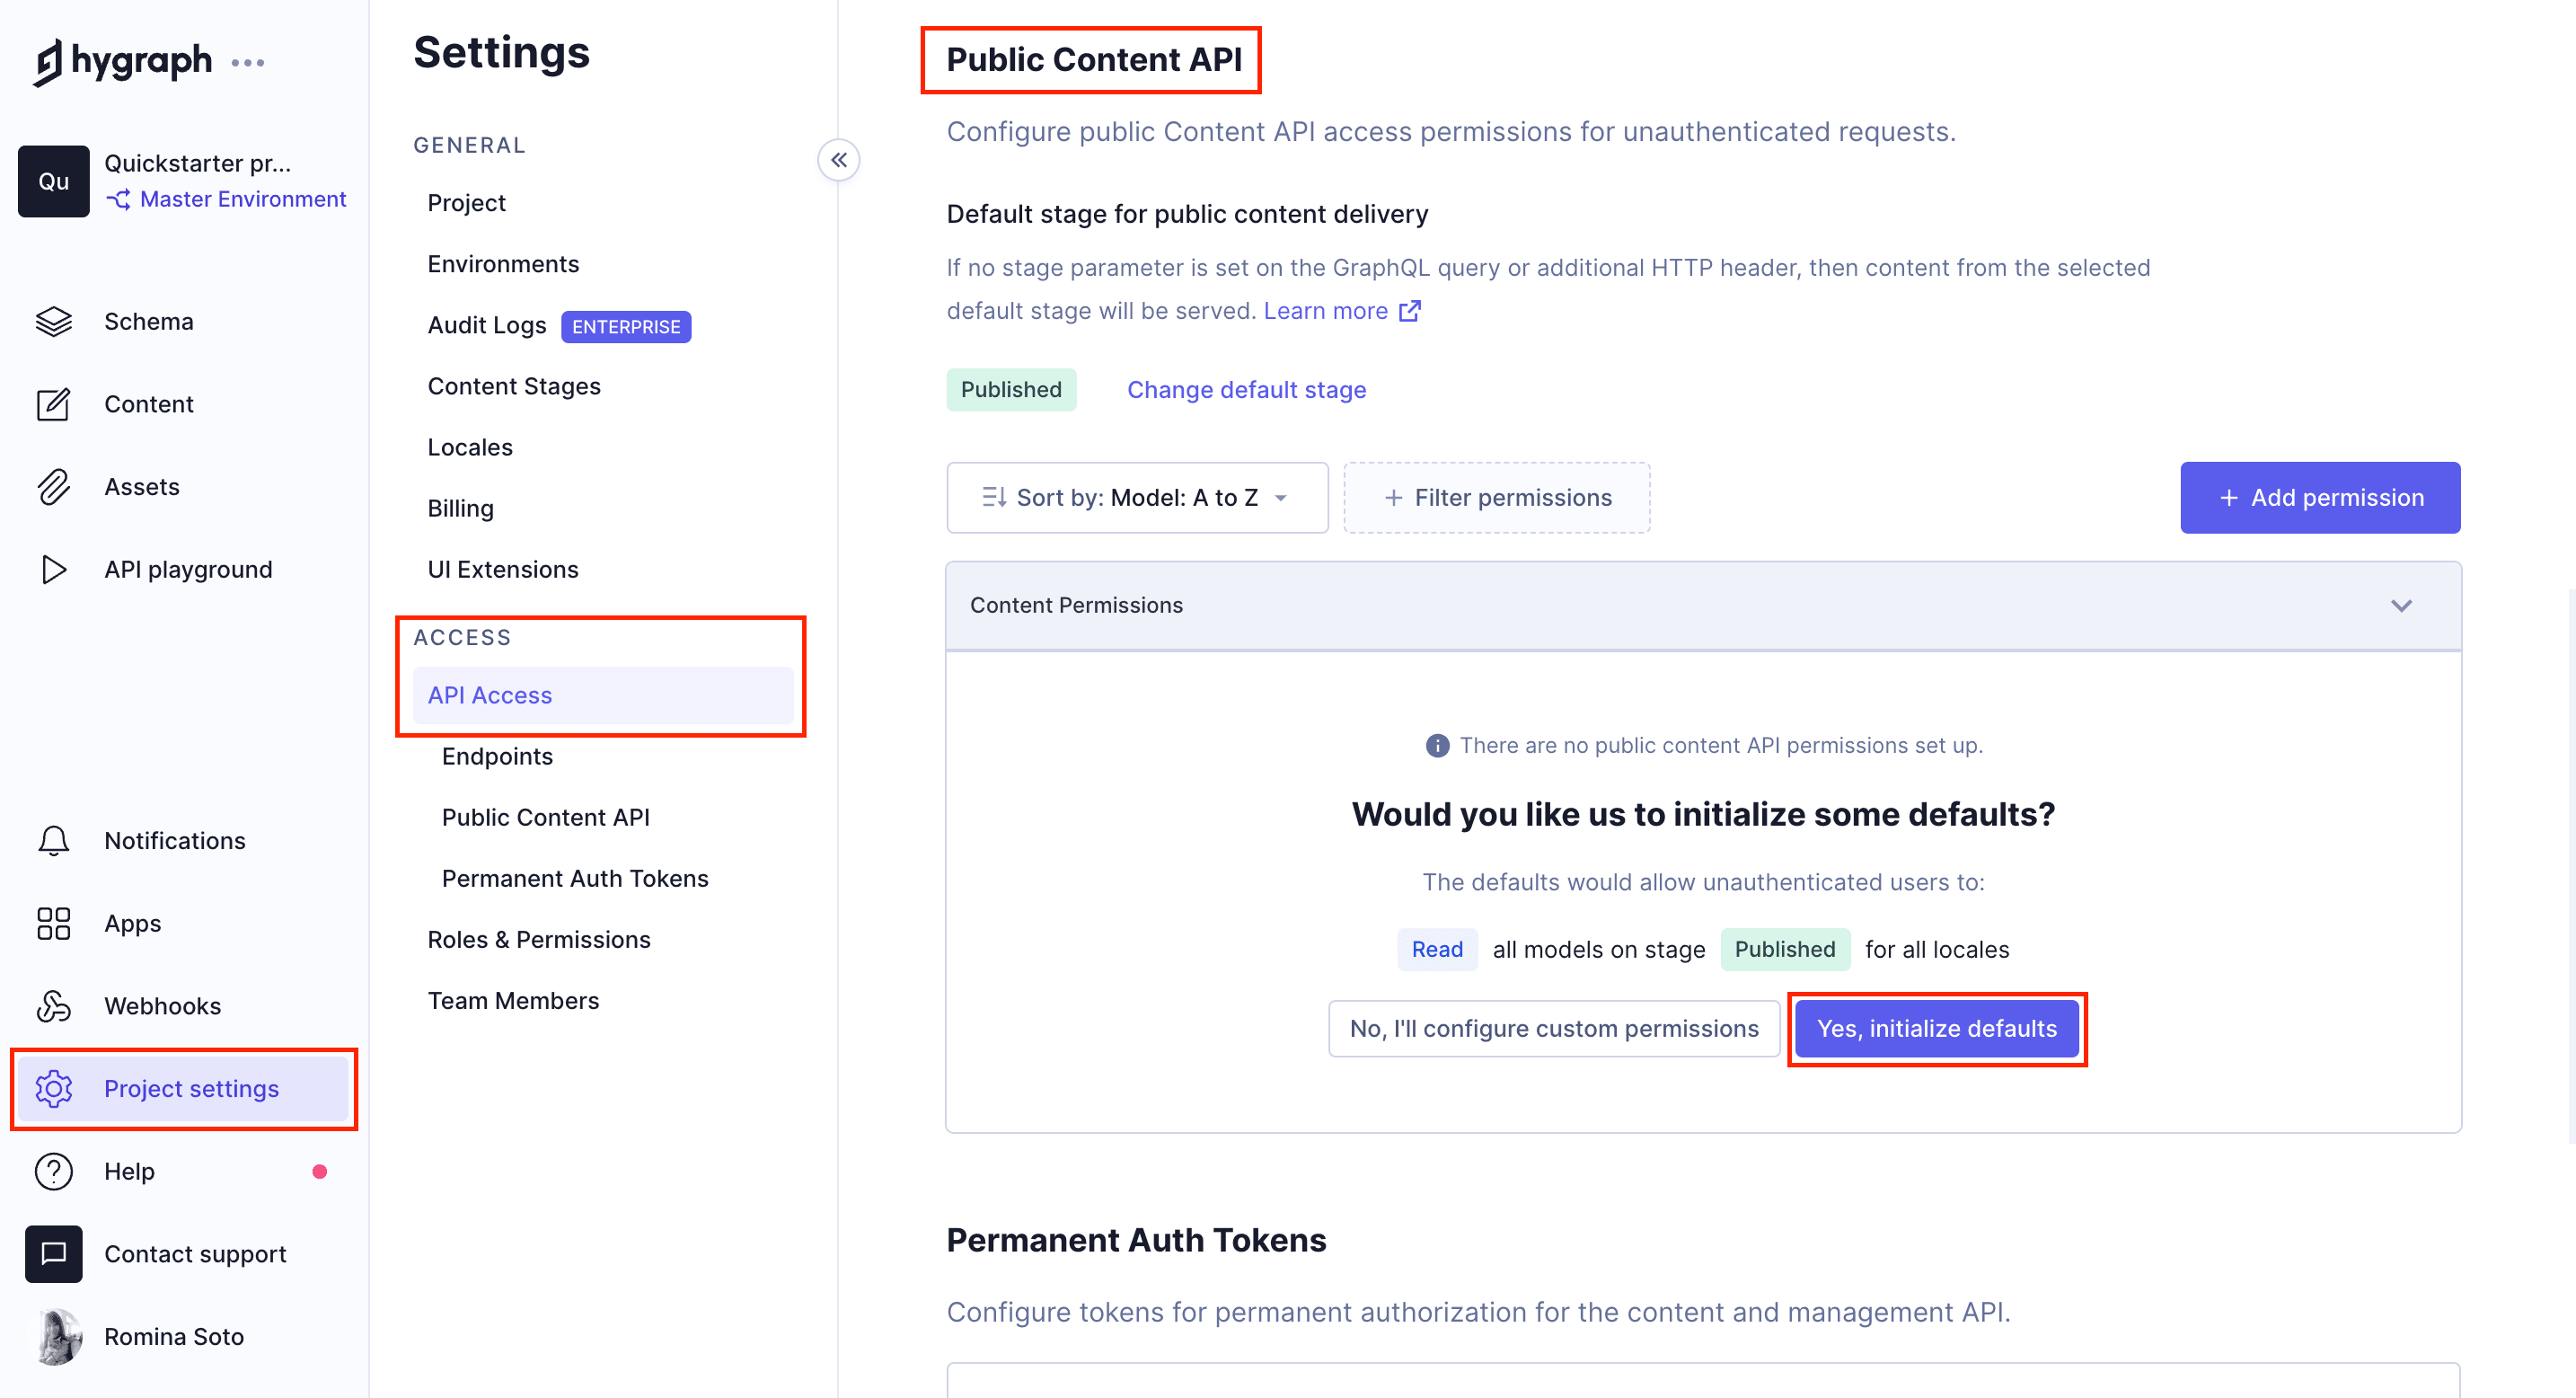
Task: Go to Team Members settings
Action: pyautogui.click(x=513, y=1000)
